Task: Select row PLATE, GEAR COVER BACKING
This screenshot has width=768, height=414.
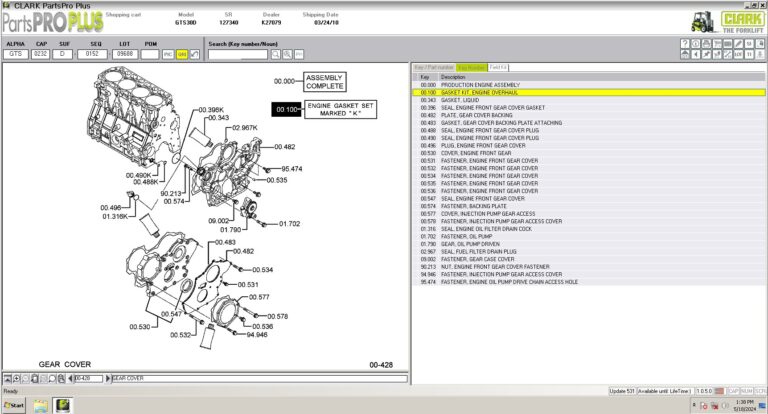Action: [x=588, y=115]
